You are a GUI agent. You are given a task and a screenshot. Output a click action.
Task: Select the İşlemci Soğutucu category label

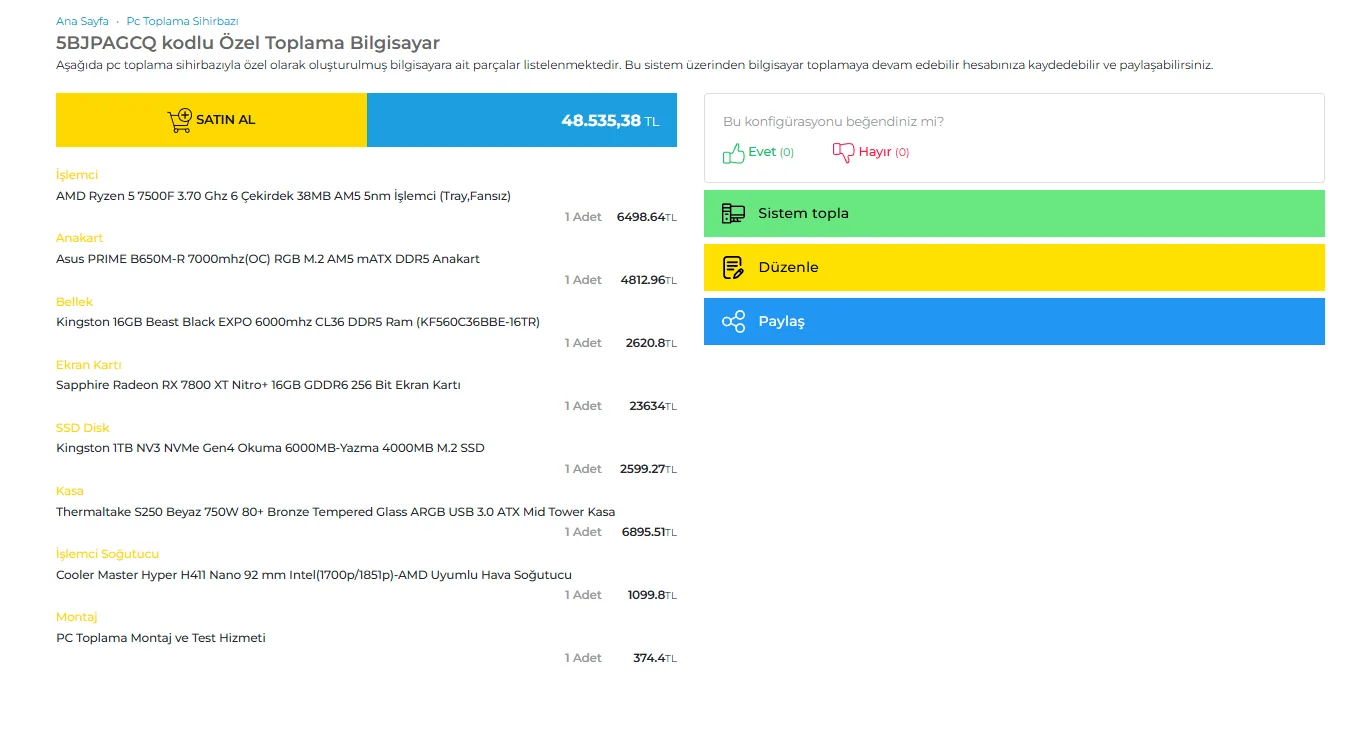click(108, 554)
